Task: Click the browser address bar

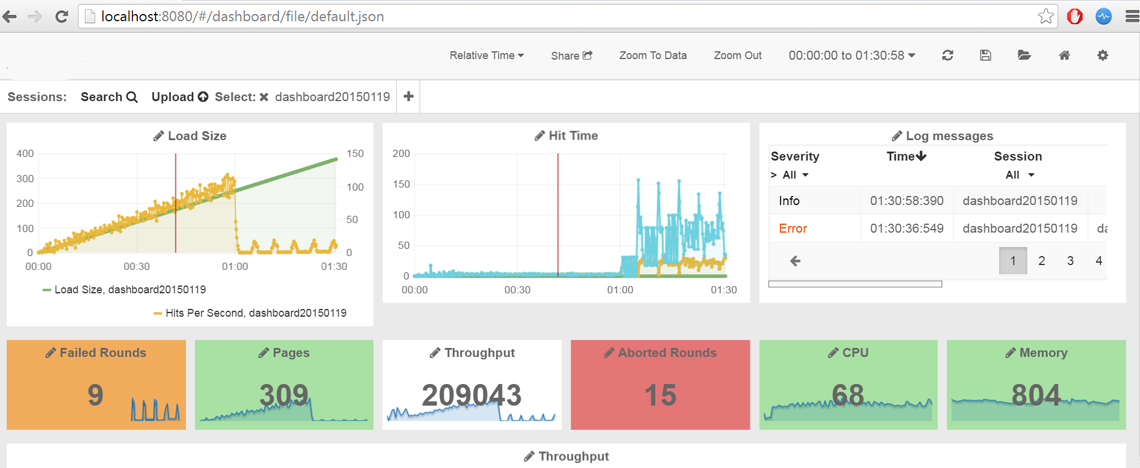Action: point(567,16)
